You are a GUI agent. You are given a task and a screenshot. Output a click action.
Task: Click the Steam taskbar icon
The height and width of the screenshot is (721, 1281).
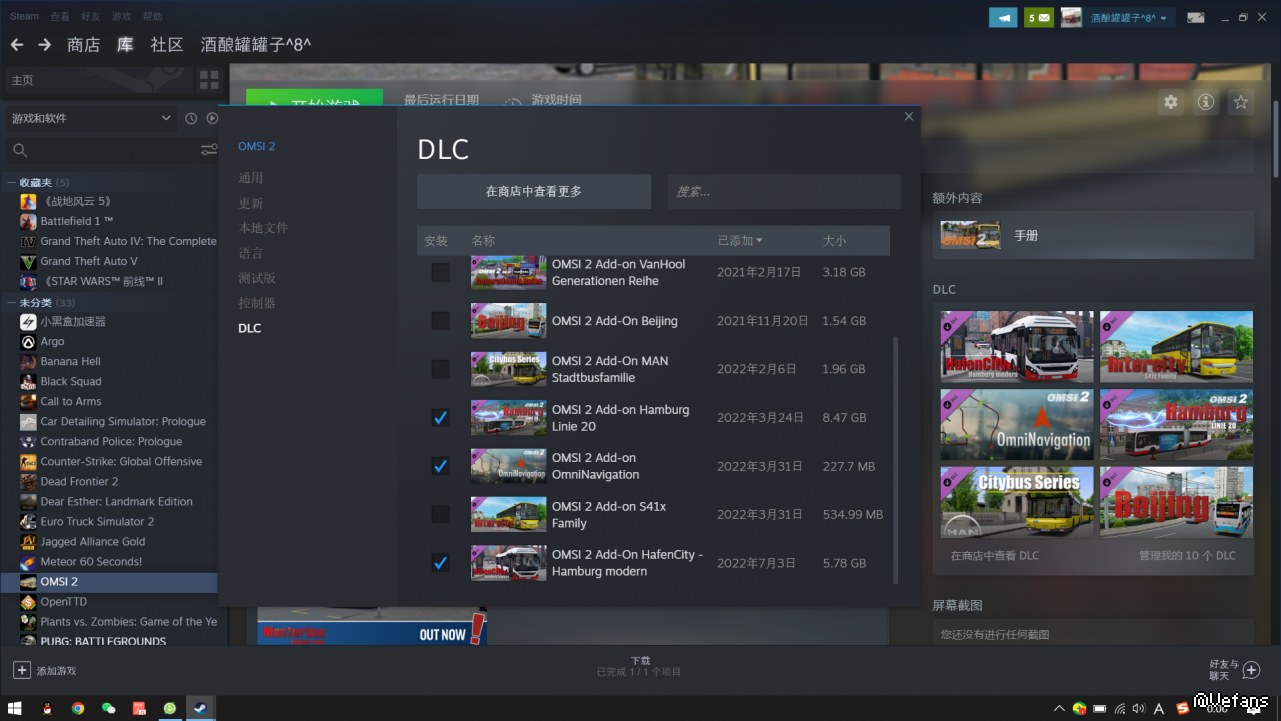click(201, 708)
